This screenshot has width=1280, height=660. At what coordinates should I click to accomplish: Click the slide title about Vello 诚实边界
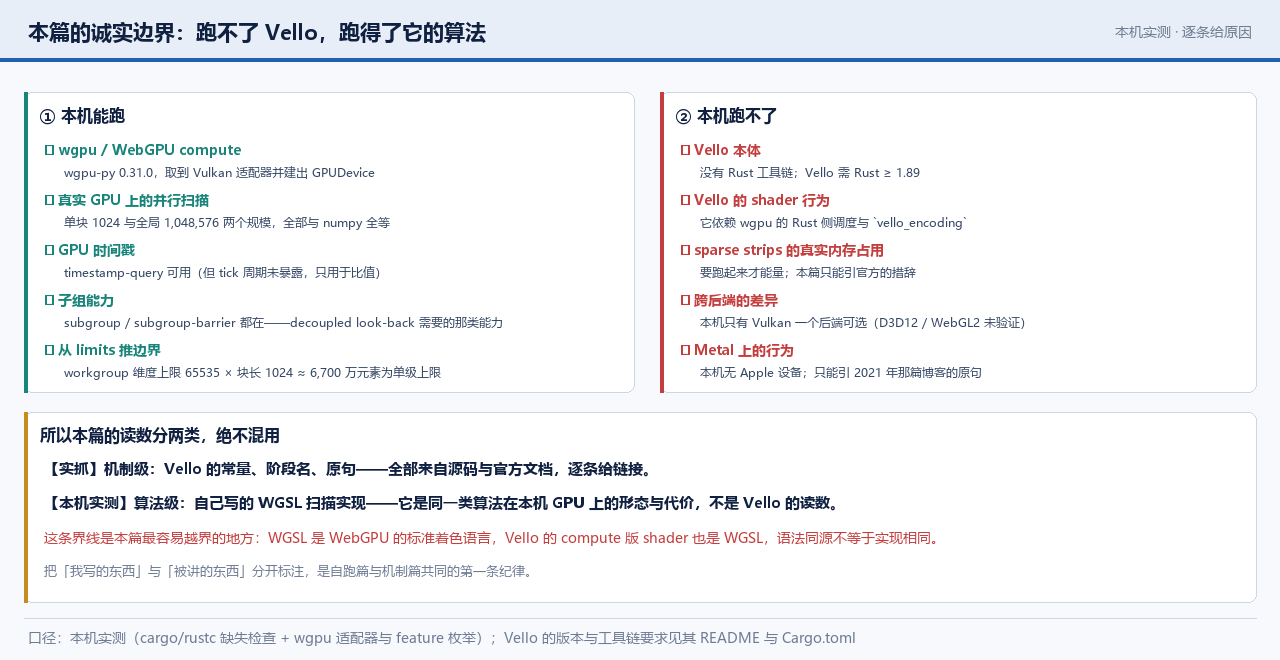click(x=257, y=33)
